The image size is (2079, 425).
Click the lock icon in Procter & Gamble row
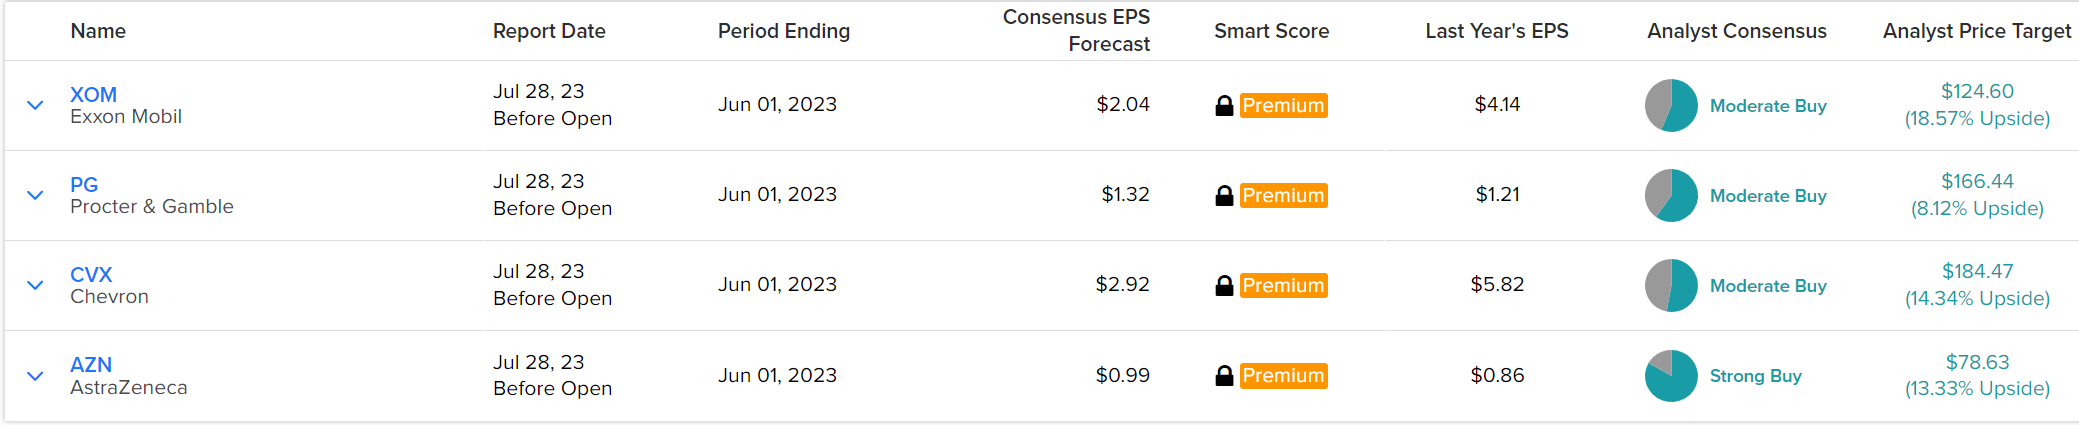click(x=1224, y=195)
